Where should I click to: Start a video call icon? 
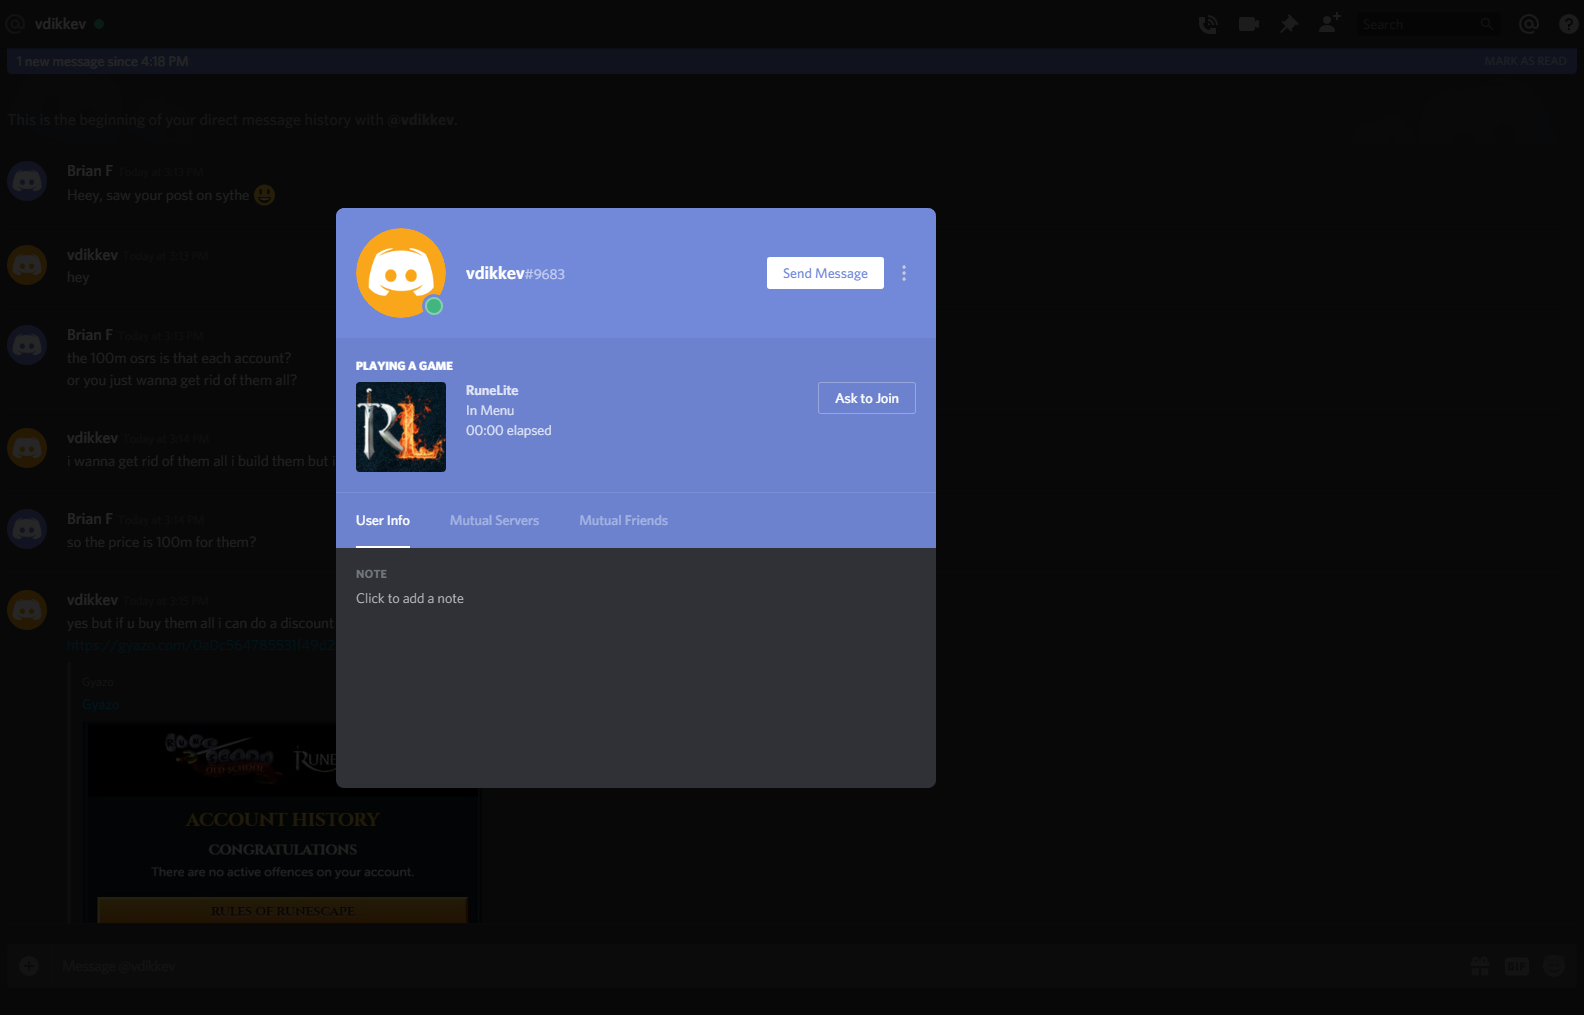click(1249, 24)
